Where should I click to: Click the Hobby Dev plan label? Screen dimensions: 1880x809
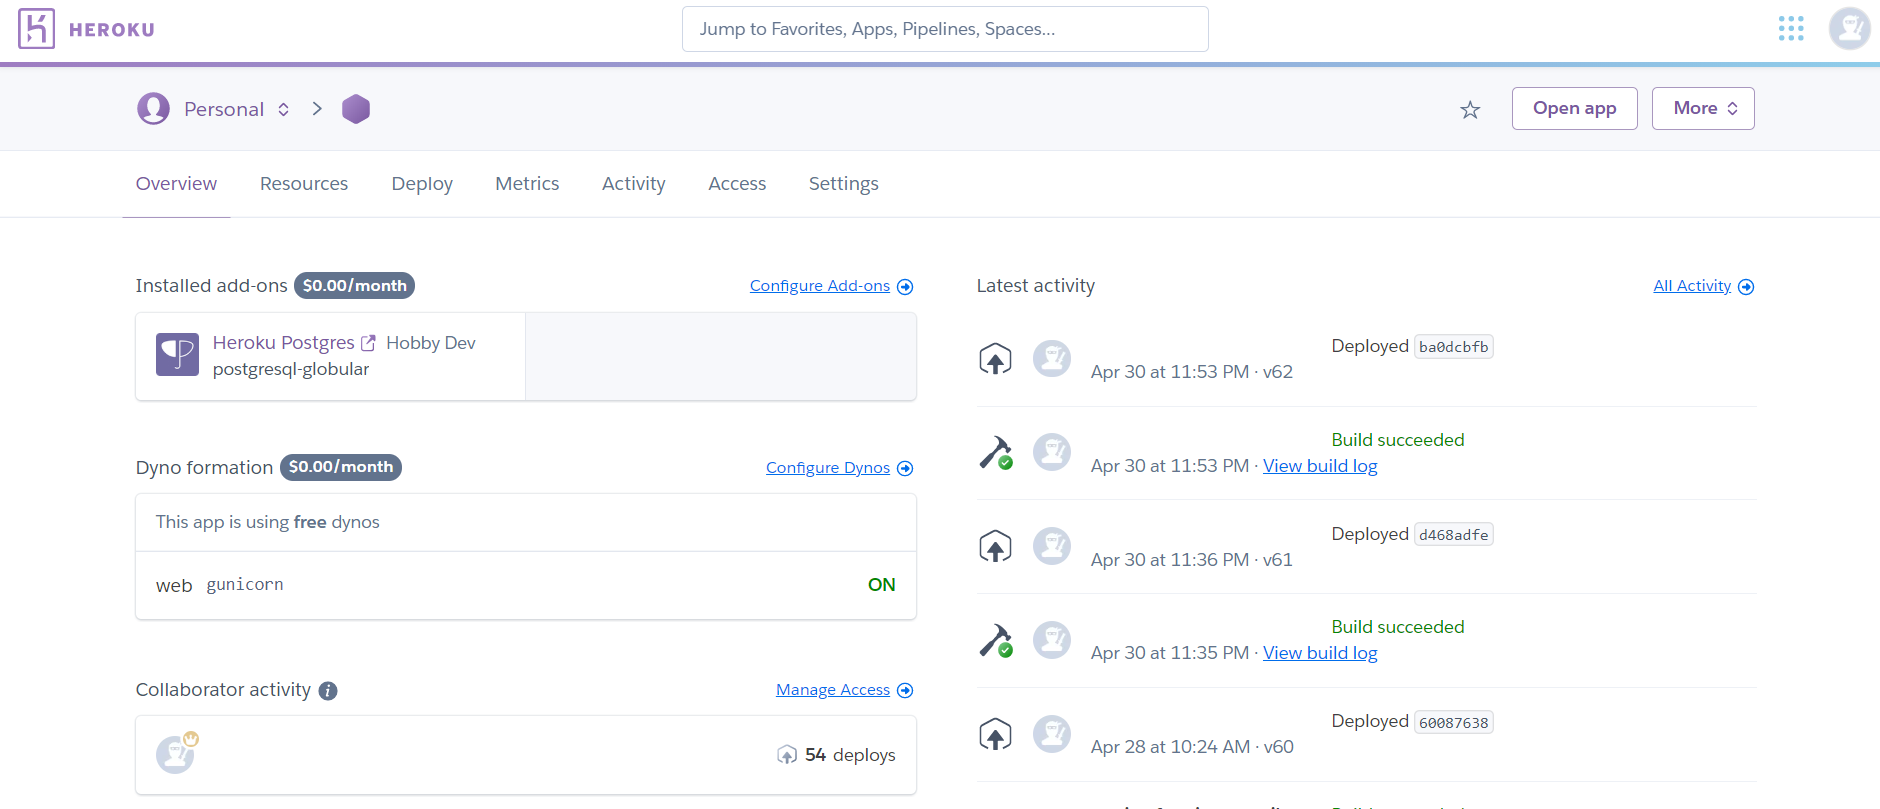(x=431, y=343)
